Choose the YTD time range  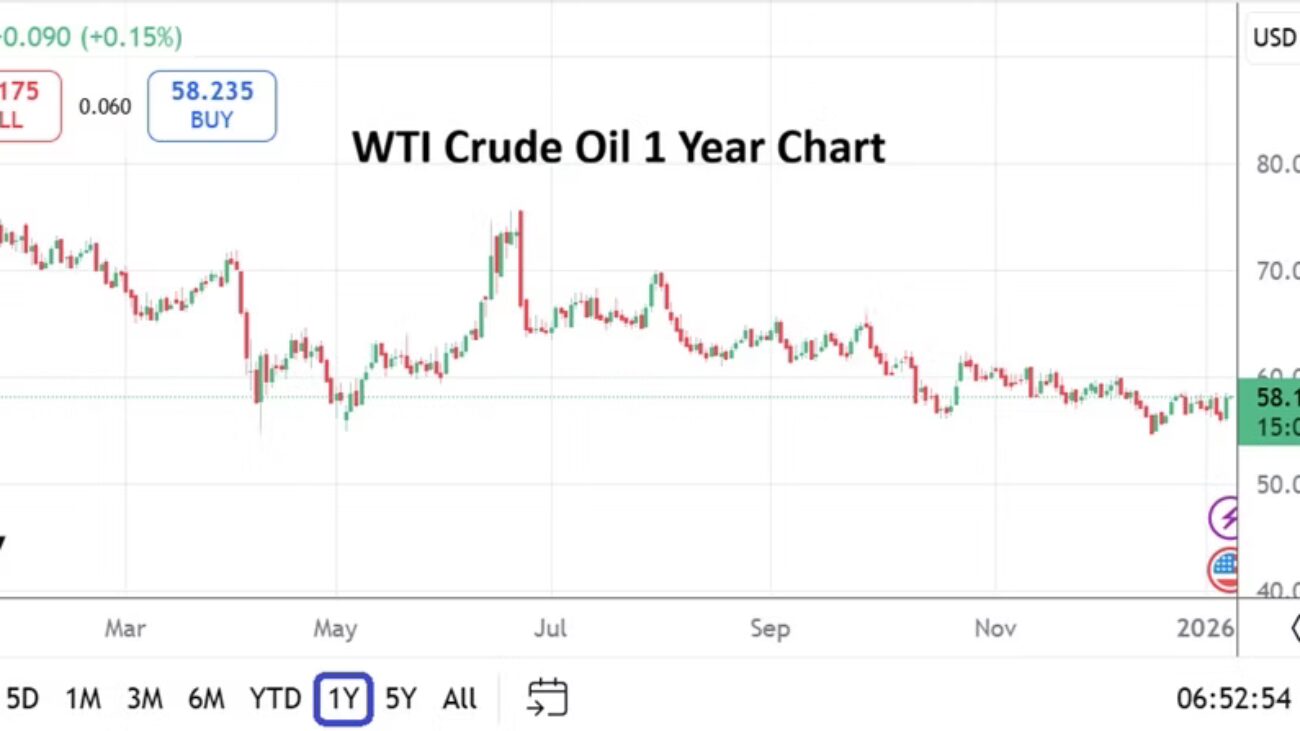(275, 698)
